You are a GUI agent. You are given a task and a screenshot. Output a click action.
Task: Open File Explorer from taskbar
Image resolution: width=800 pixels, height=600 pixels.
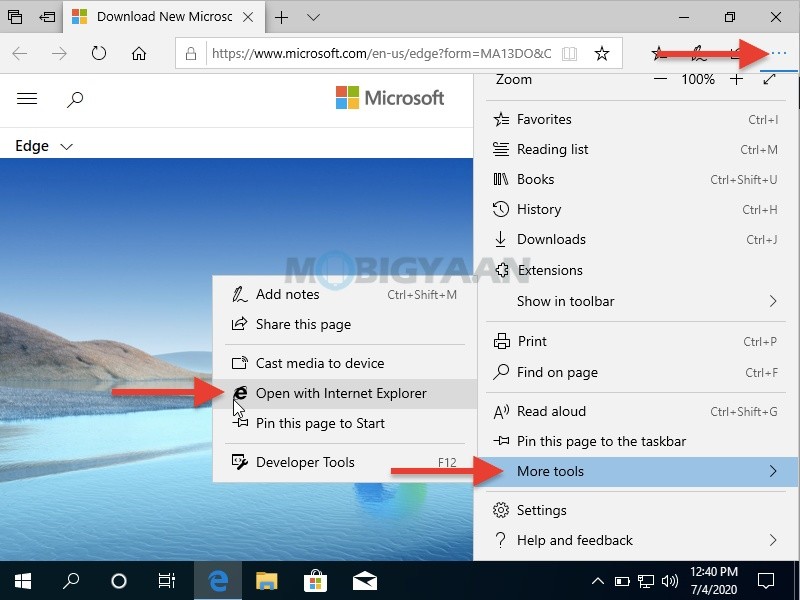coord(266,581)
